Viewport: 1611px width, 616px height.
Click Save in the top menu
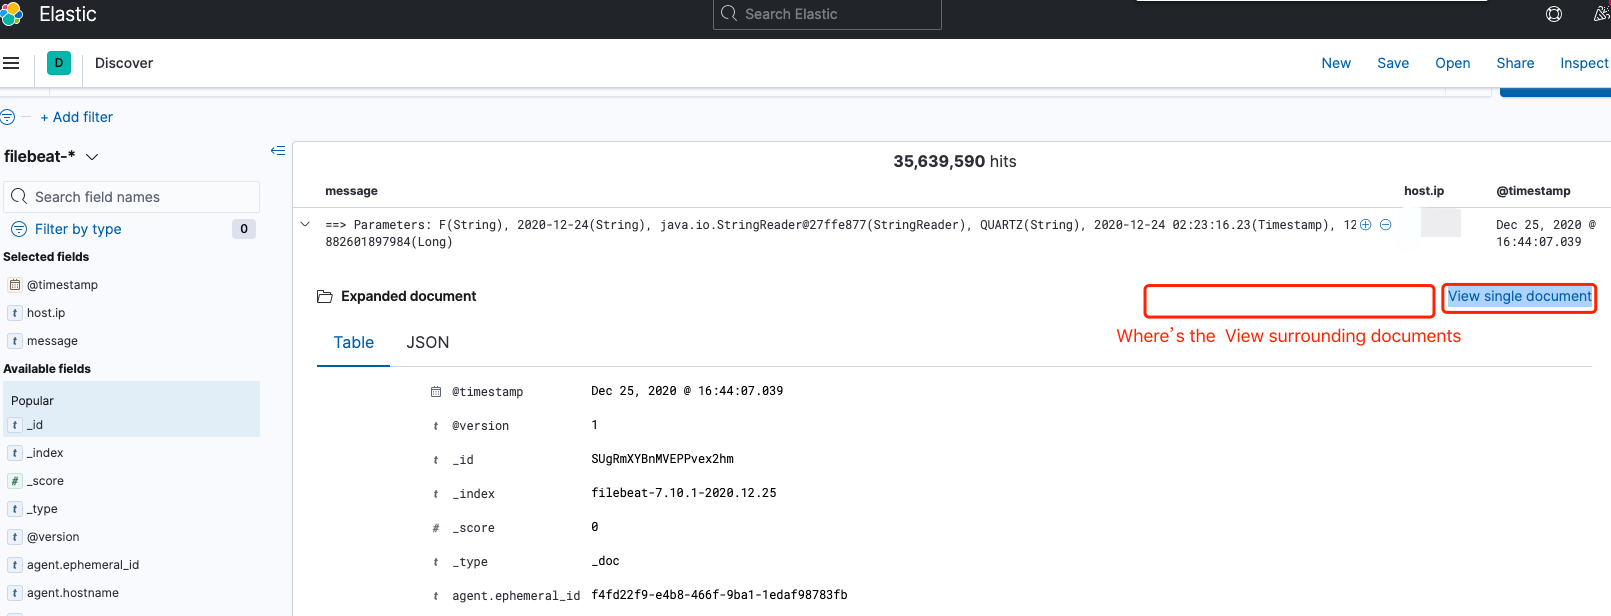[1393, 63]
